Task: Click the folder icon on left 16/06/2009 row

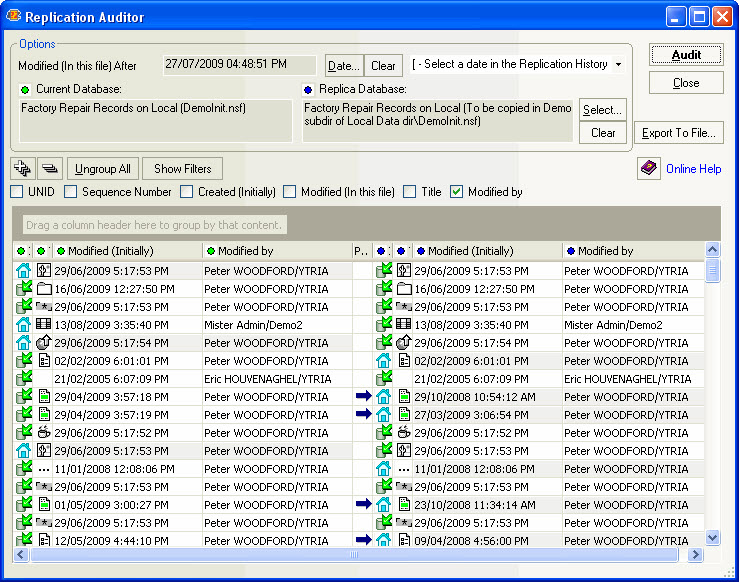Action: tap(43, 289)
